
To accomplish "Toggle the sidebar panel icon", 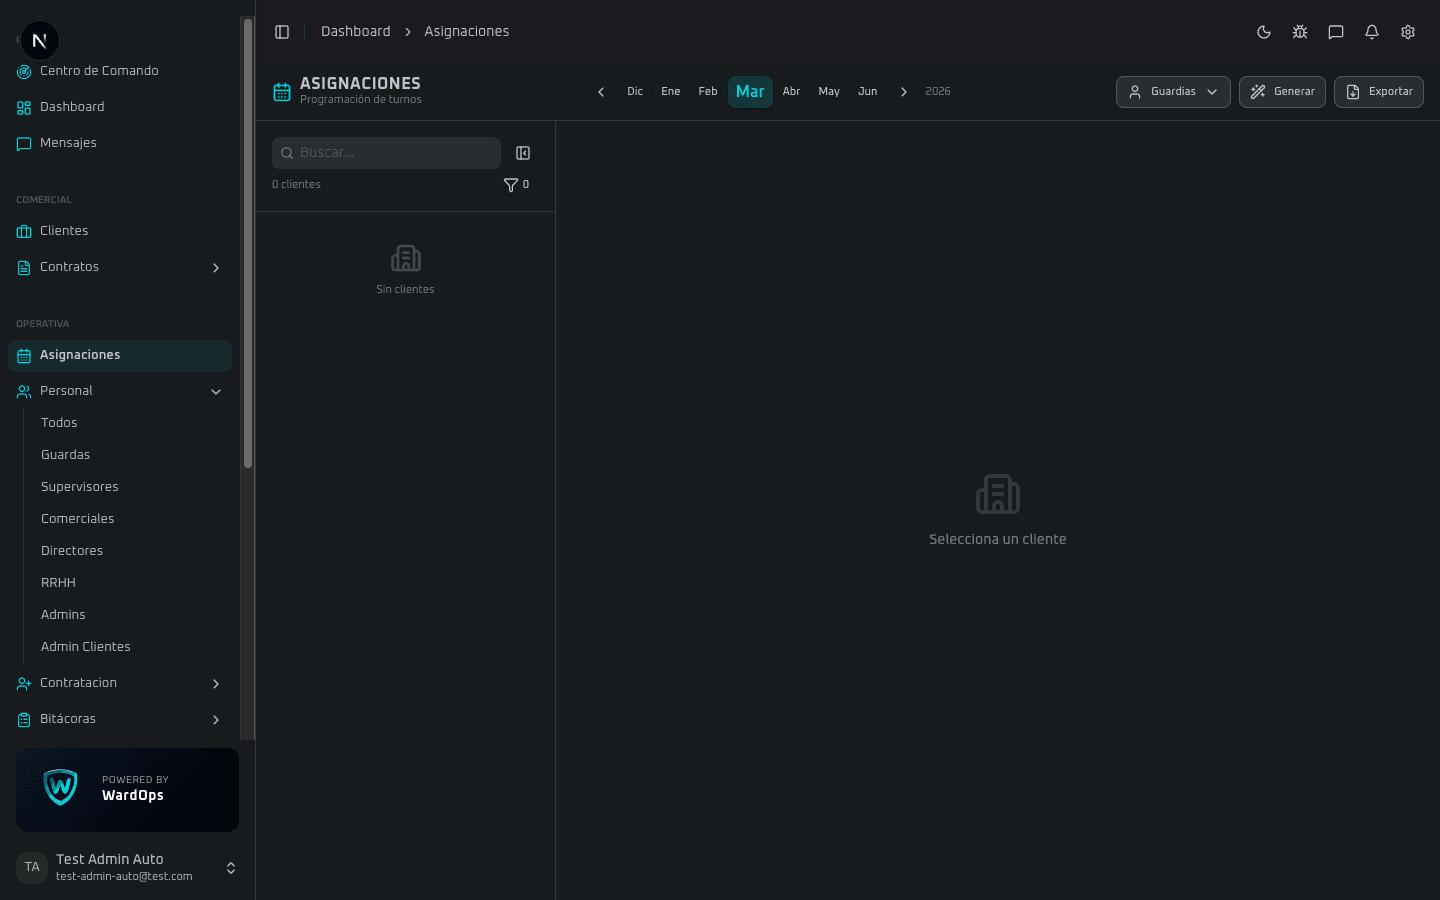I will coord(282,32).
